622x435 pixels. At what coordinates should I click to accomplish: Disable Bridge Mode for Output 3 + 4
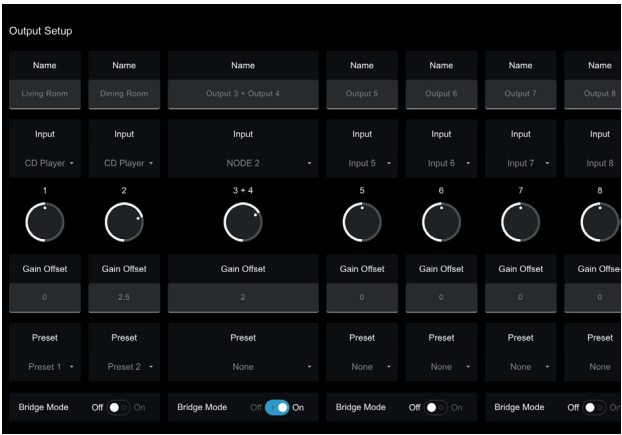(275, 408)
